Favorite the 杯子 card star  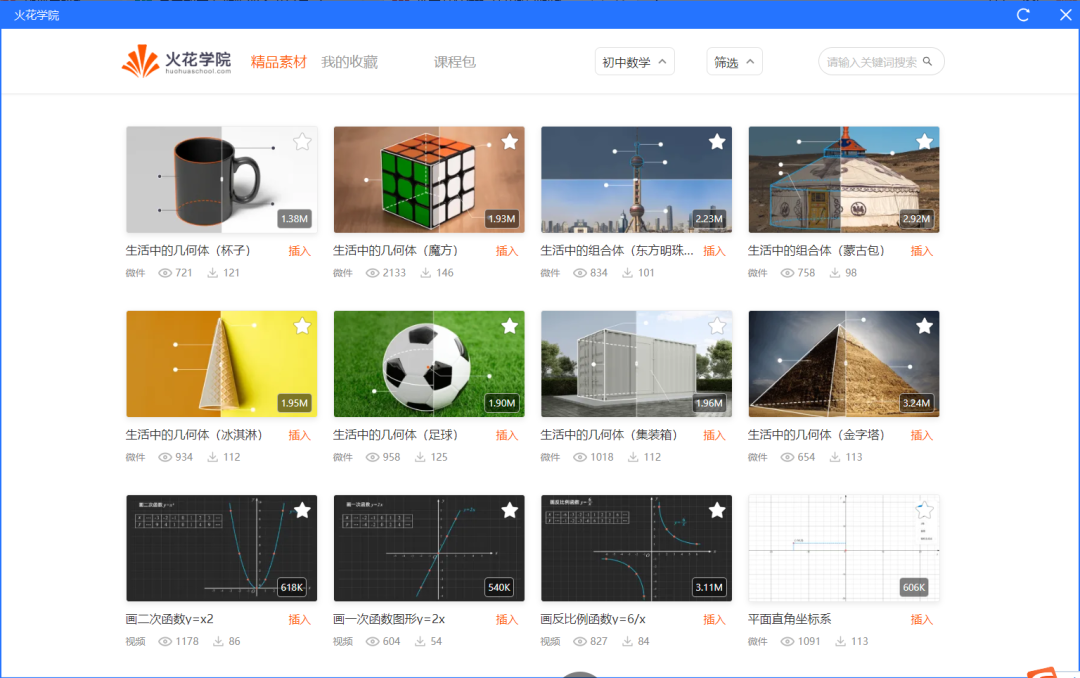click(302, 142)
